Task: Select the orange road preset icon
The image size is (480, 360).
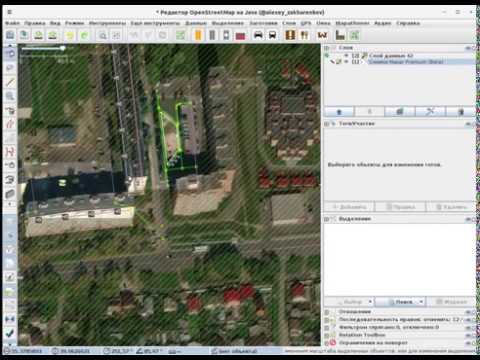Action: [x=198, y=35]
